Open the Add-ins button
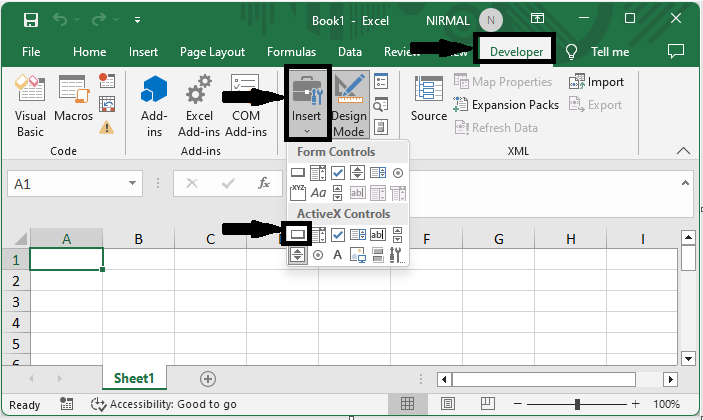This screenshot has height=420, width=703. click(154, 106)
